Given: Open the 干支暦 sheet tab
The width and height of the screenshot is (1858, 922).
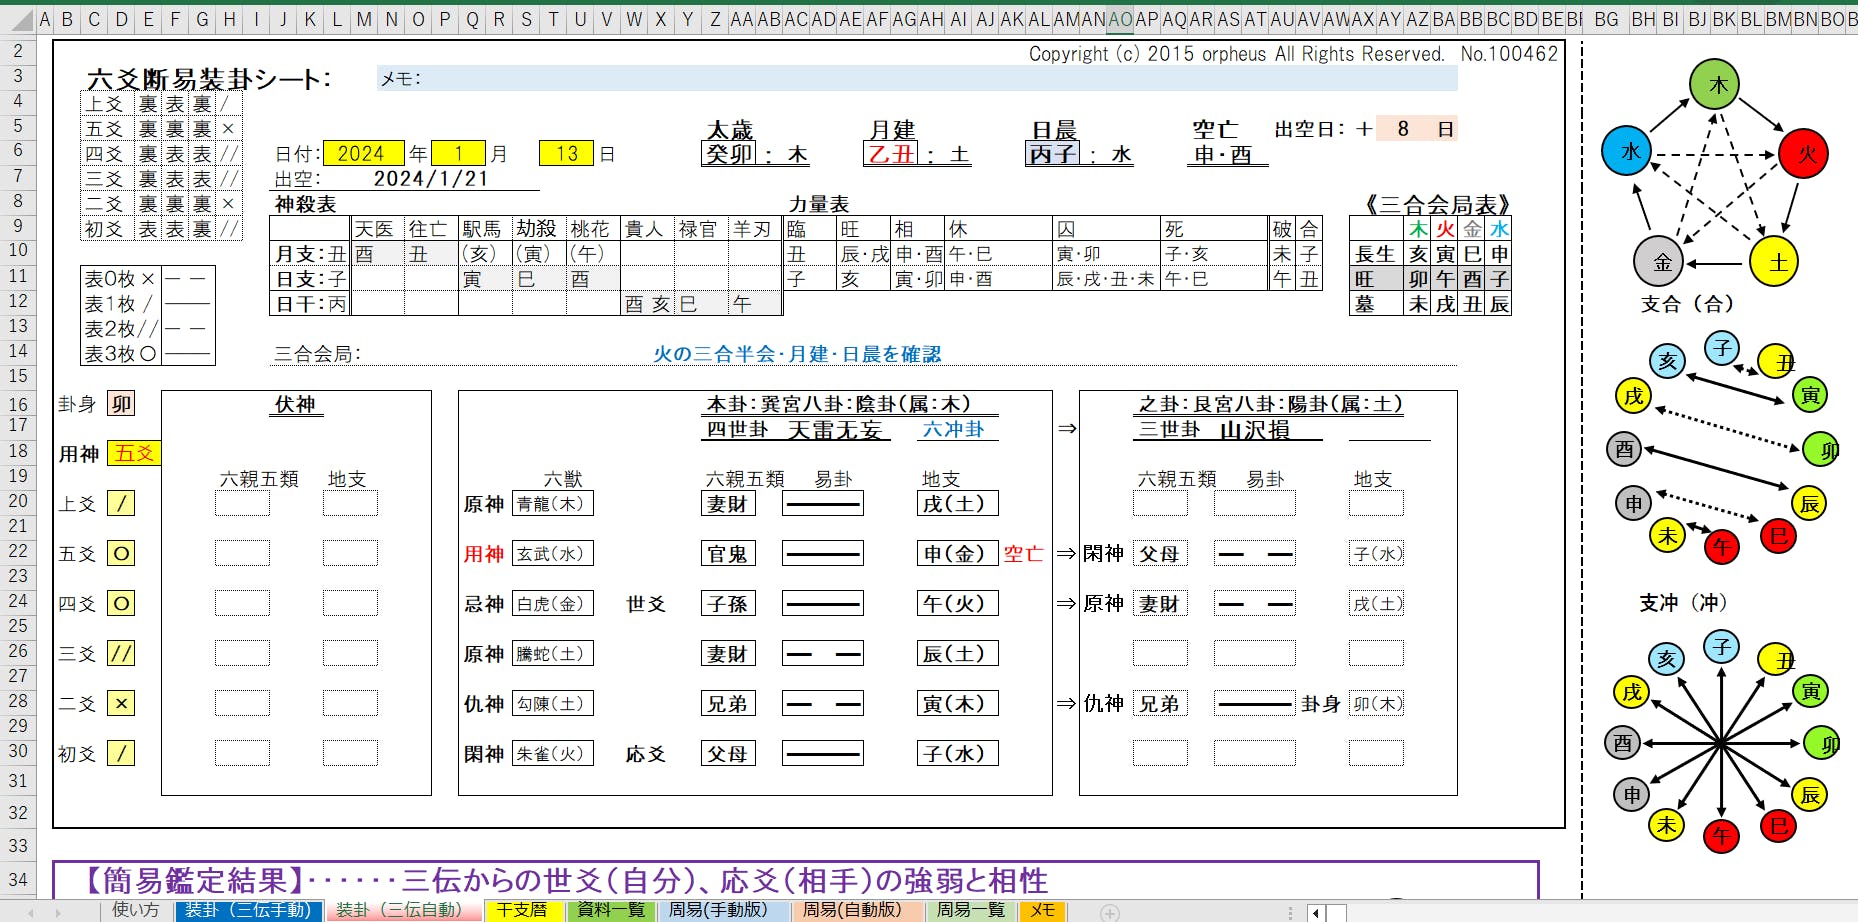Looking at the screenshot, I should [521, 910].
